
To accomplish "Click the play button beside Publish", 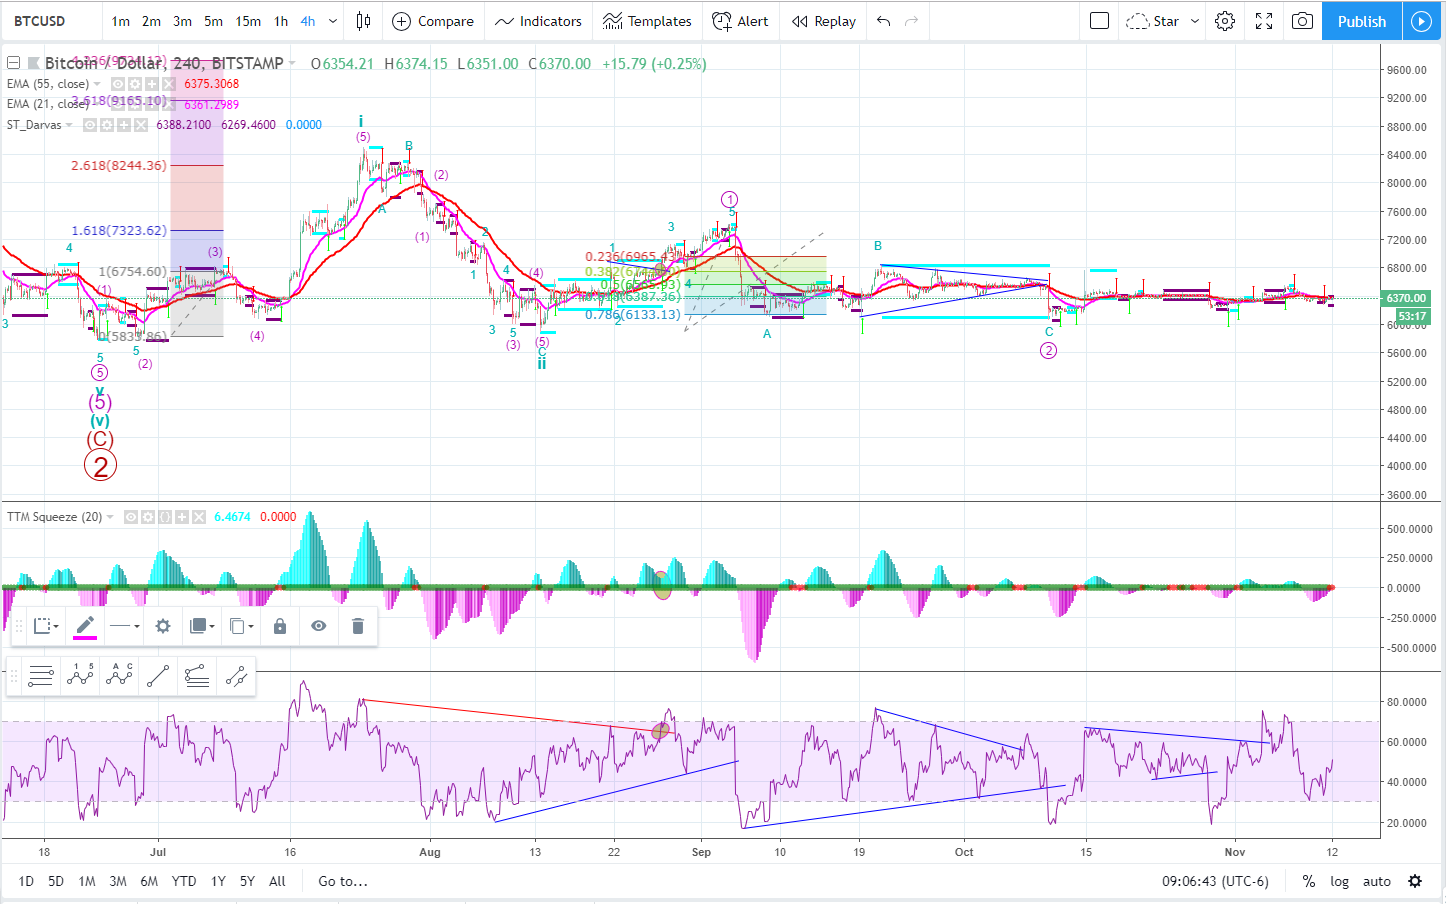I will click(x=1421, y=21).
